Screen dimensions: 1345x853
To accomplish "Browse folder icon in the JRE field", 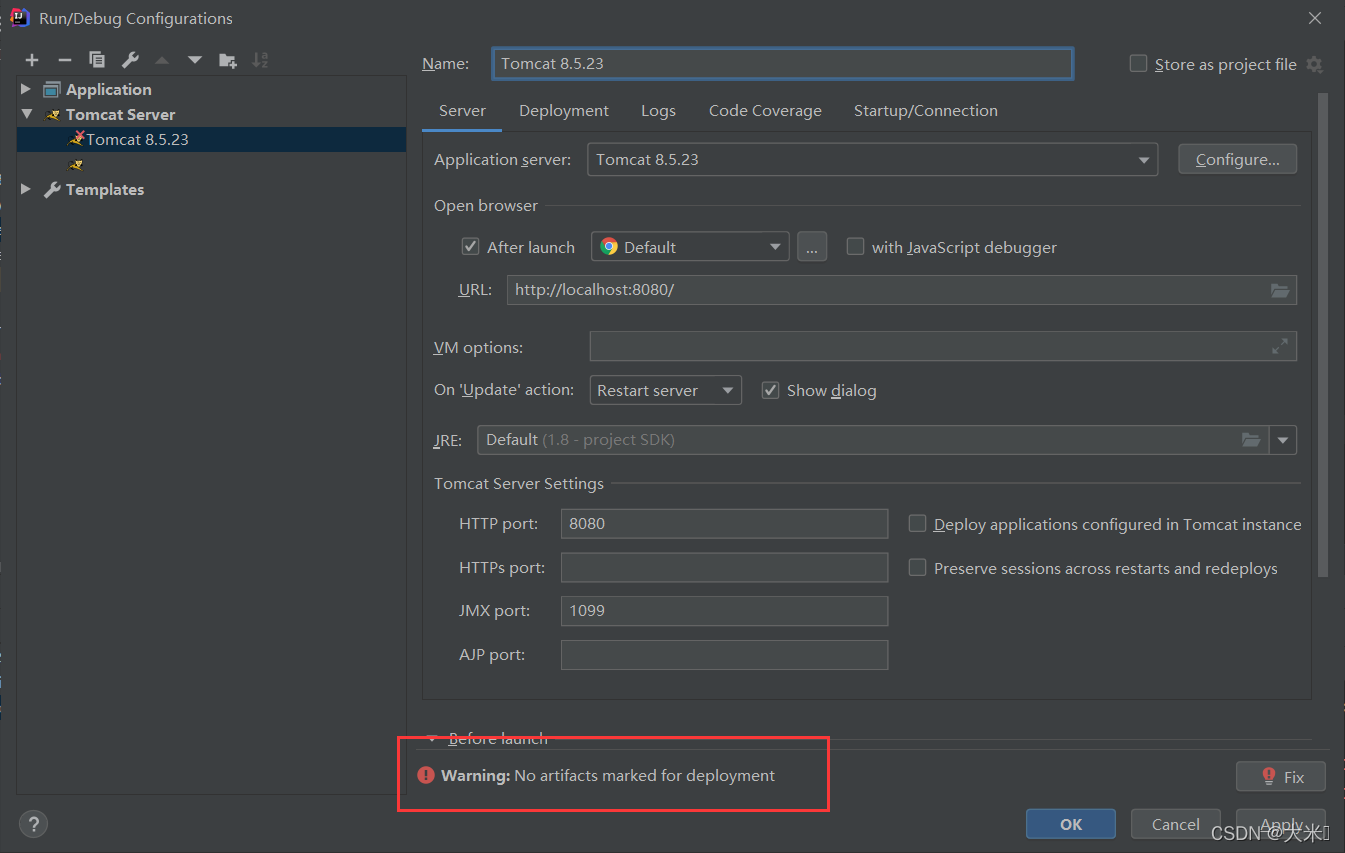I will [1251, 440].
